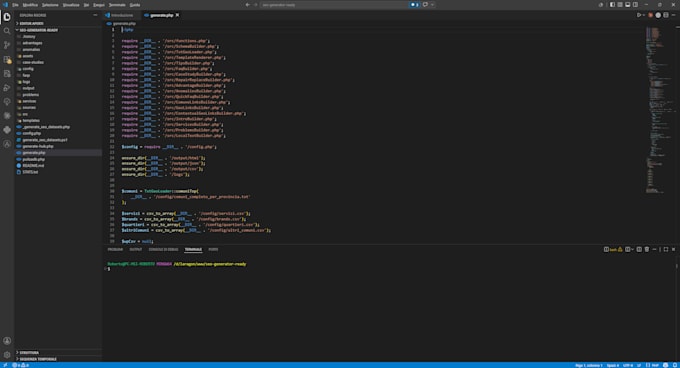
Task: Switch to the CONSOLE DI DEBUG tab
Action: tap(163, 249)
